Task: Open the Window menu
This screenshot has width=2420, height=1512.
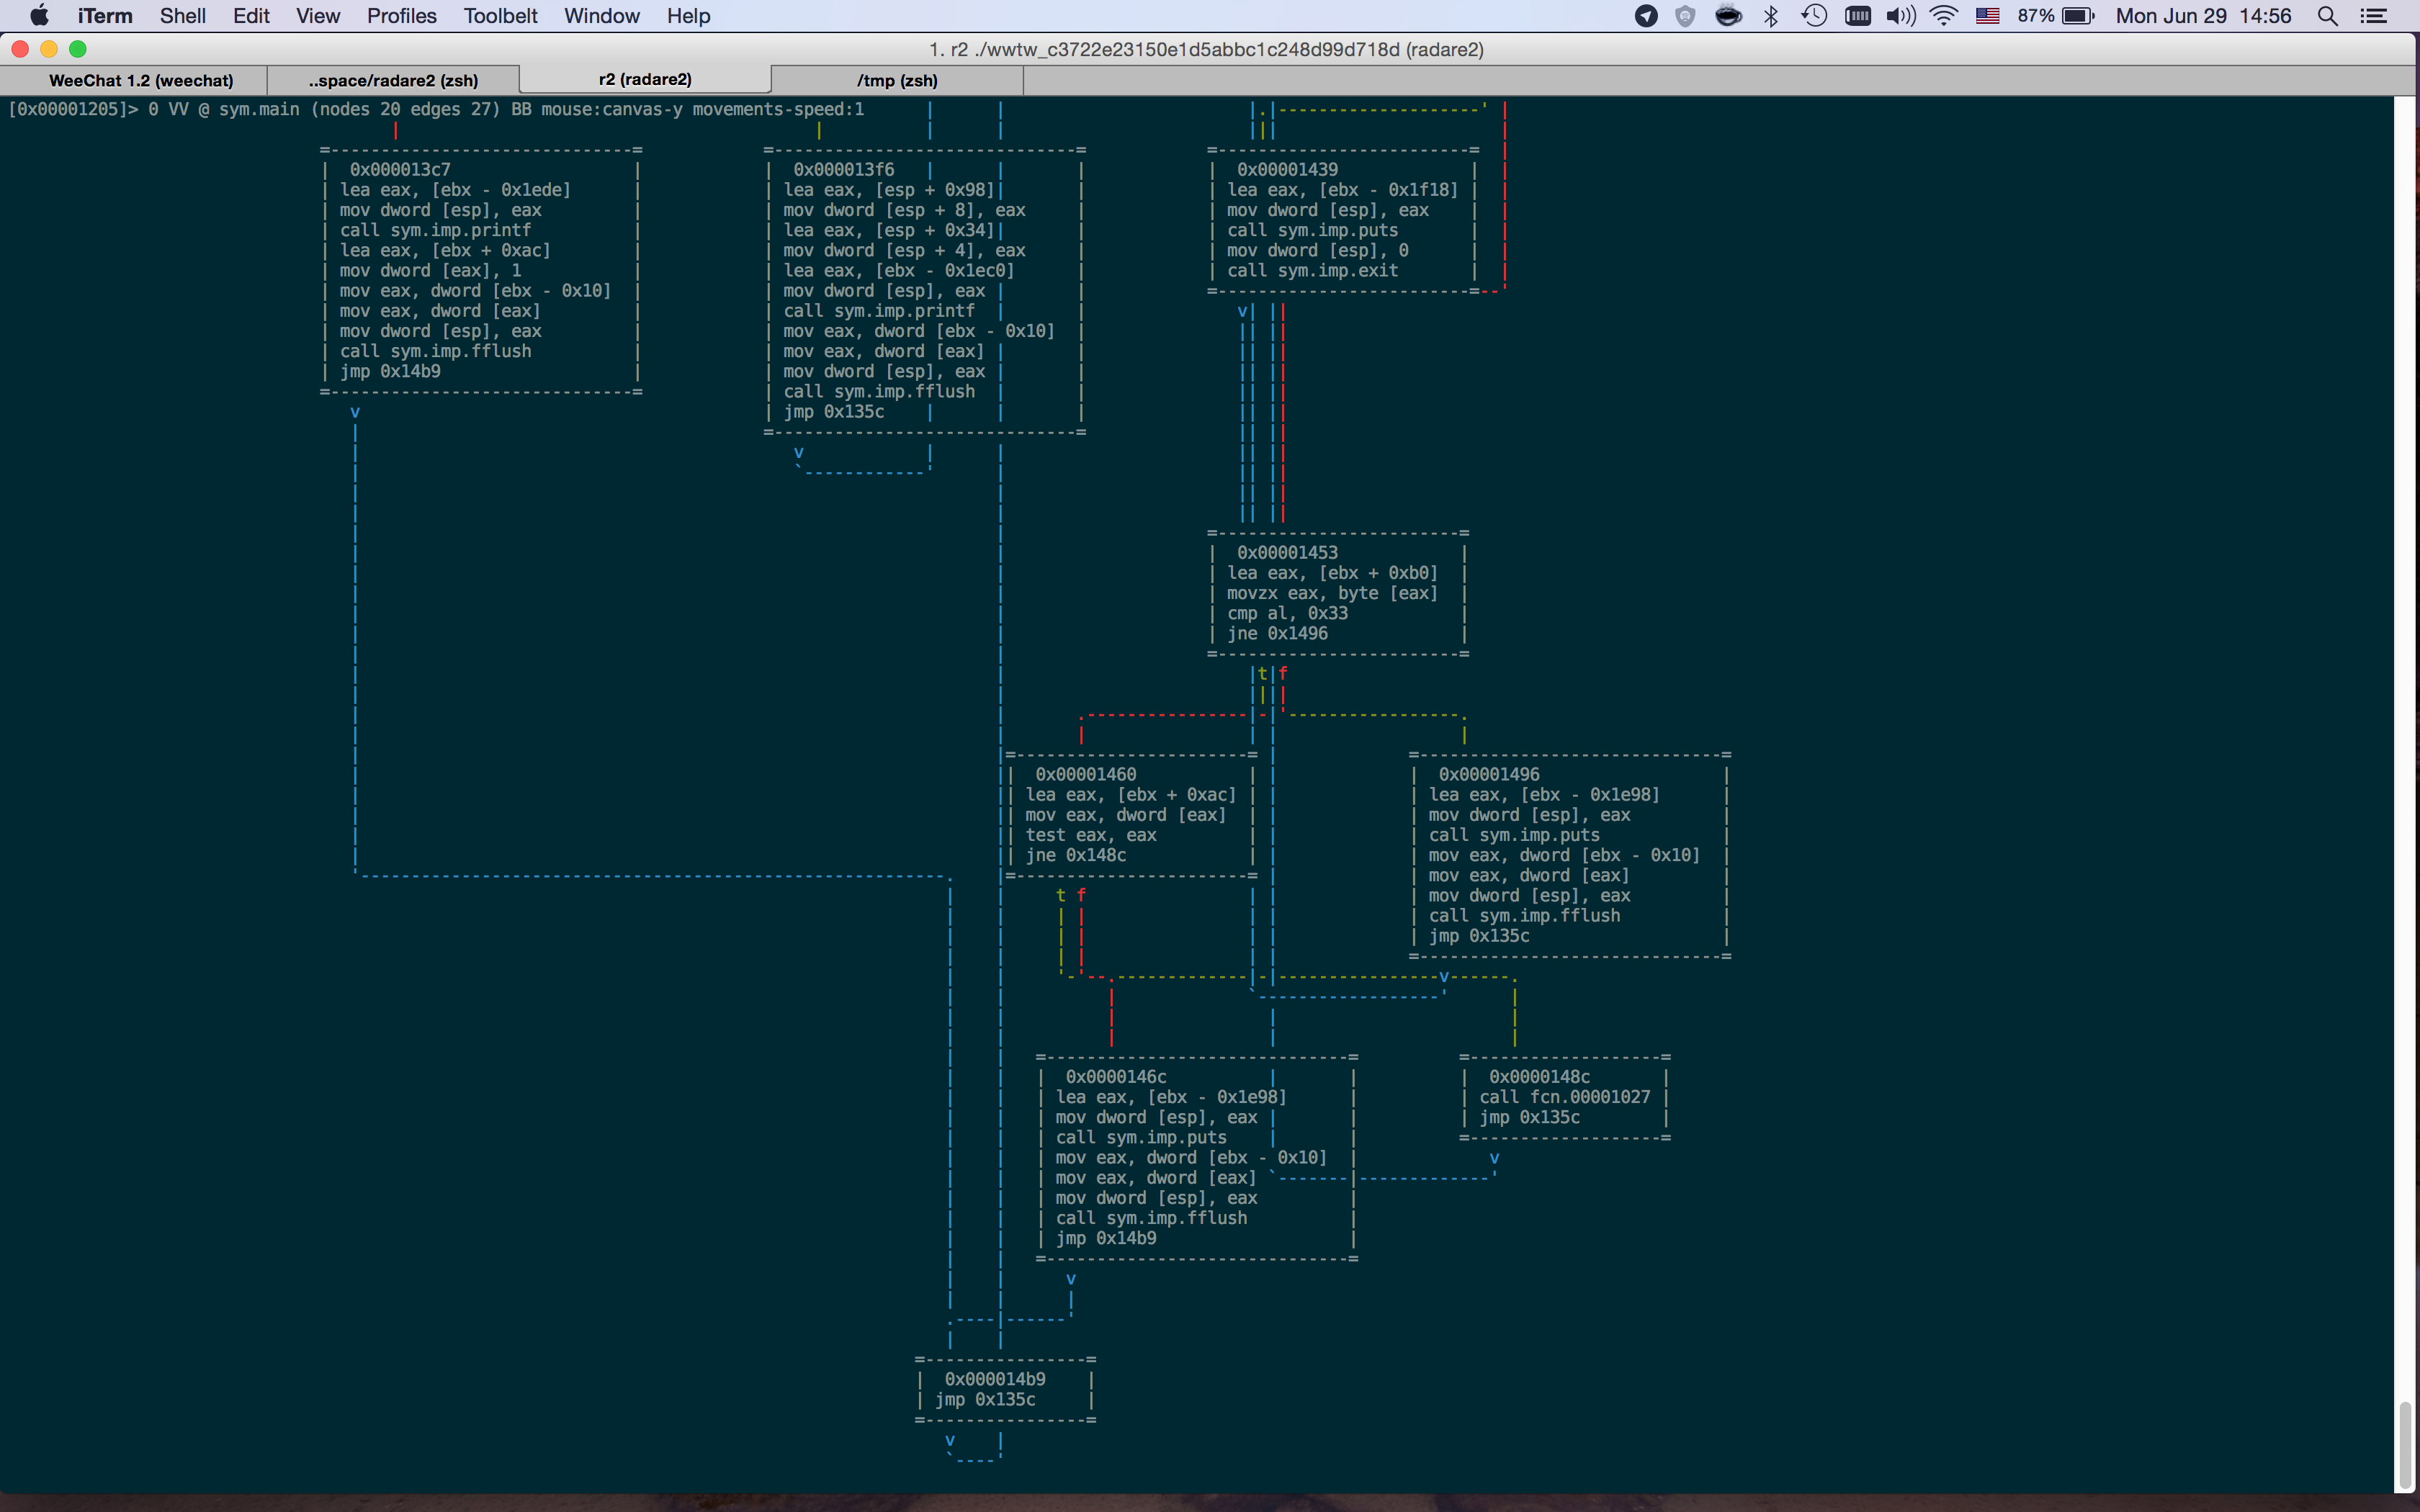Action: tap(601, 16)
